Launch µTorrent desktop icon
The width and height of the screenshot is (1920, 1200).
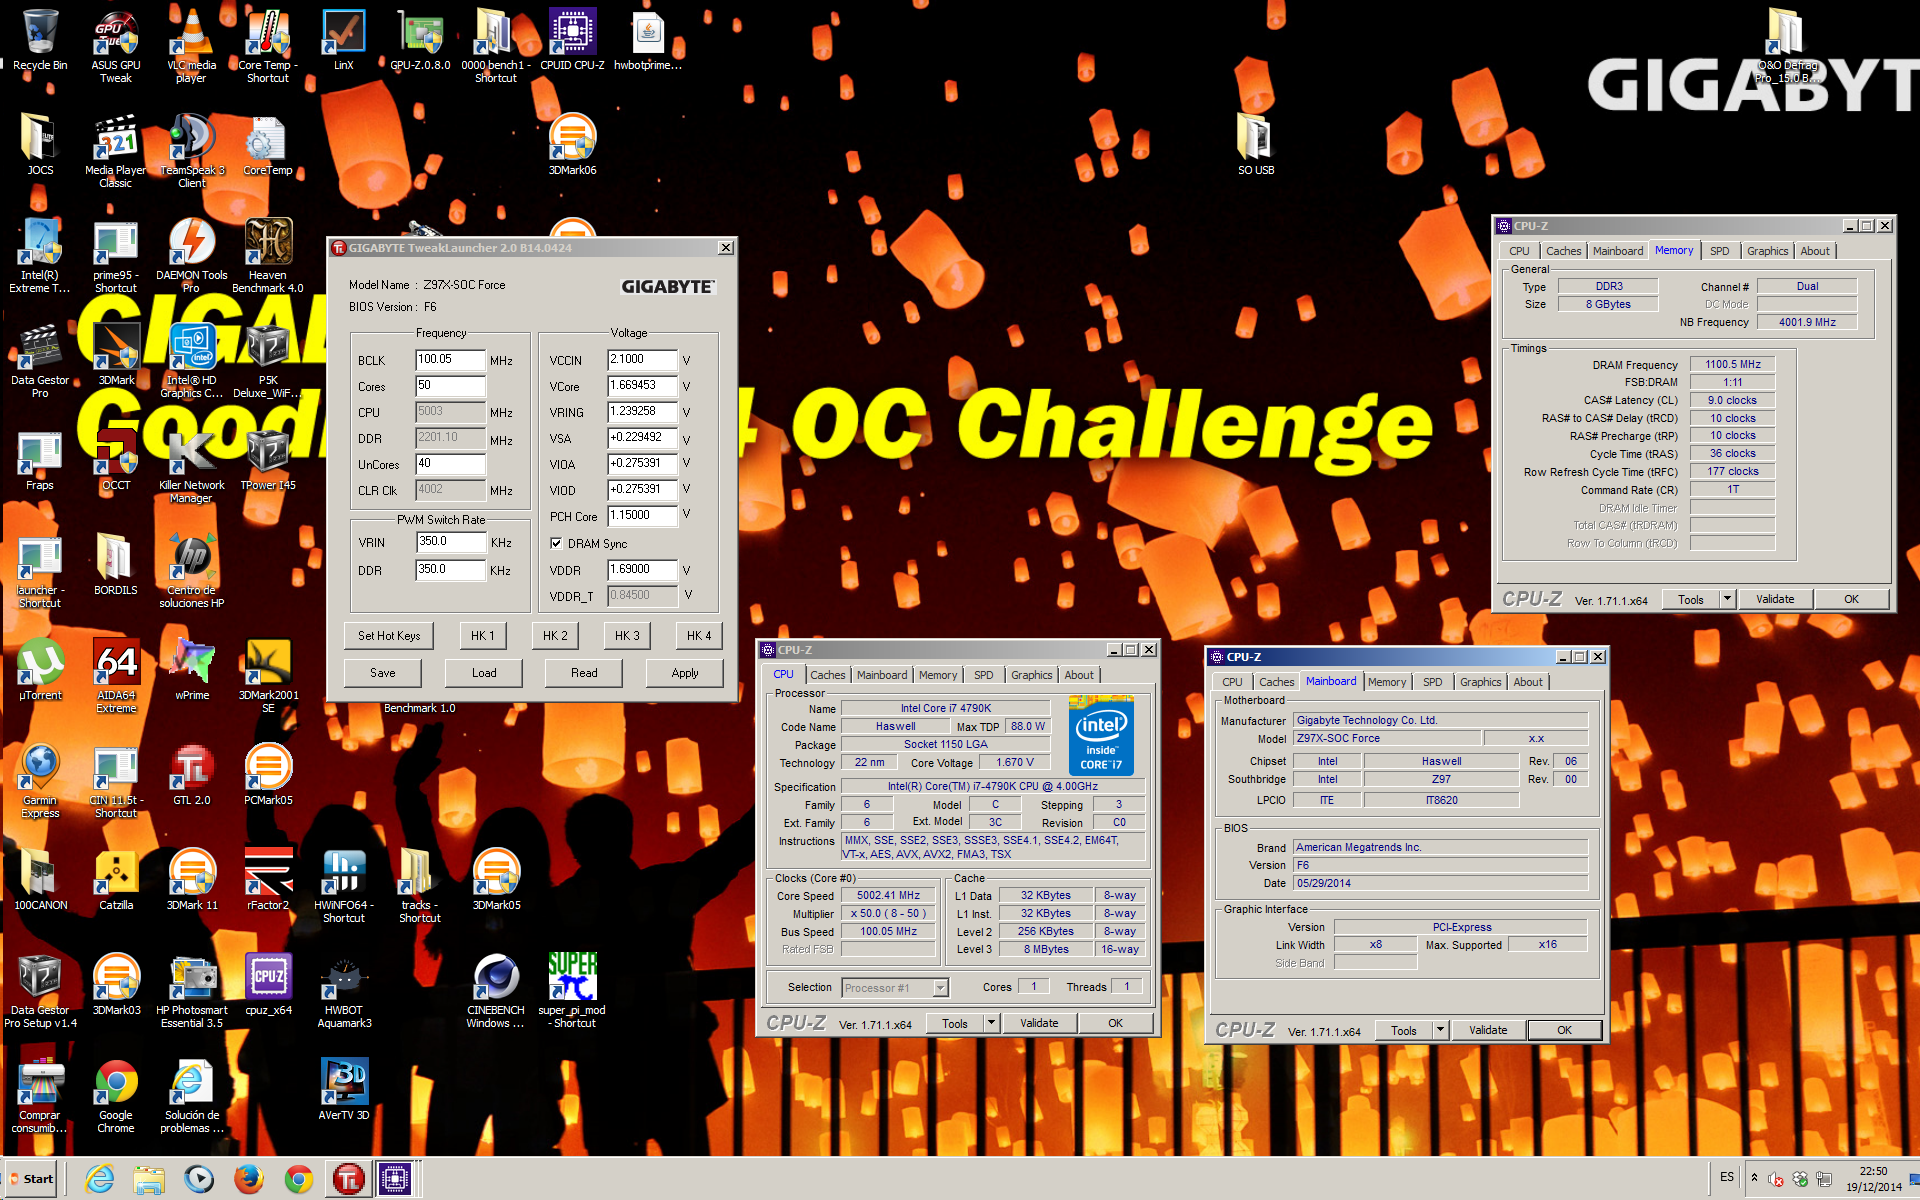click(x=40, y=670)
